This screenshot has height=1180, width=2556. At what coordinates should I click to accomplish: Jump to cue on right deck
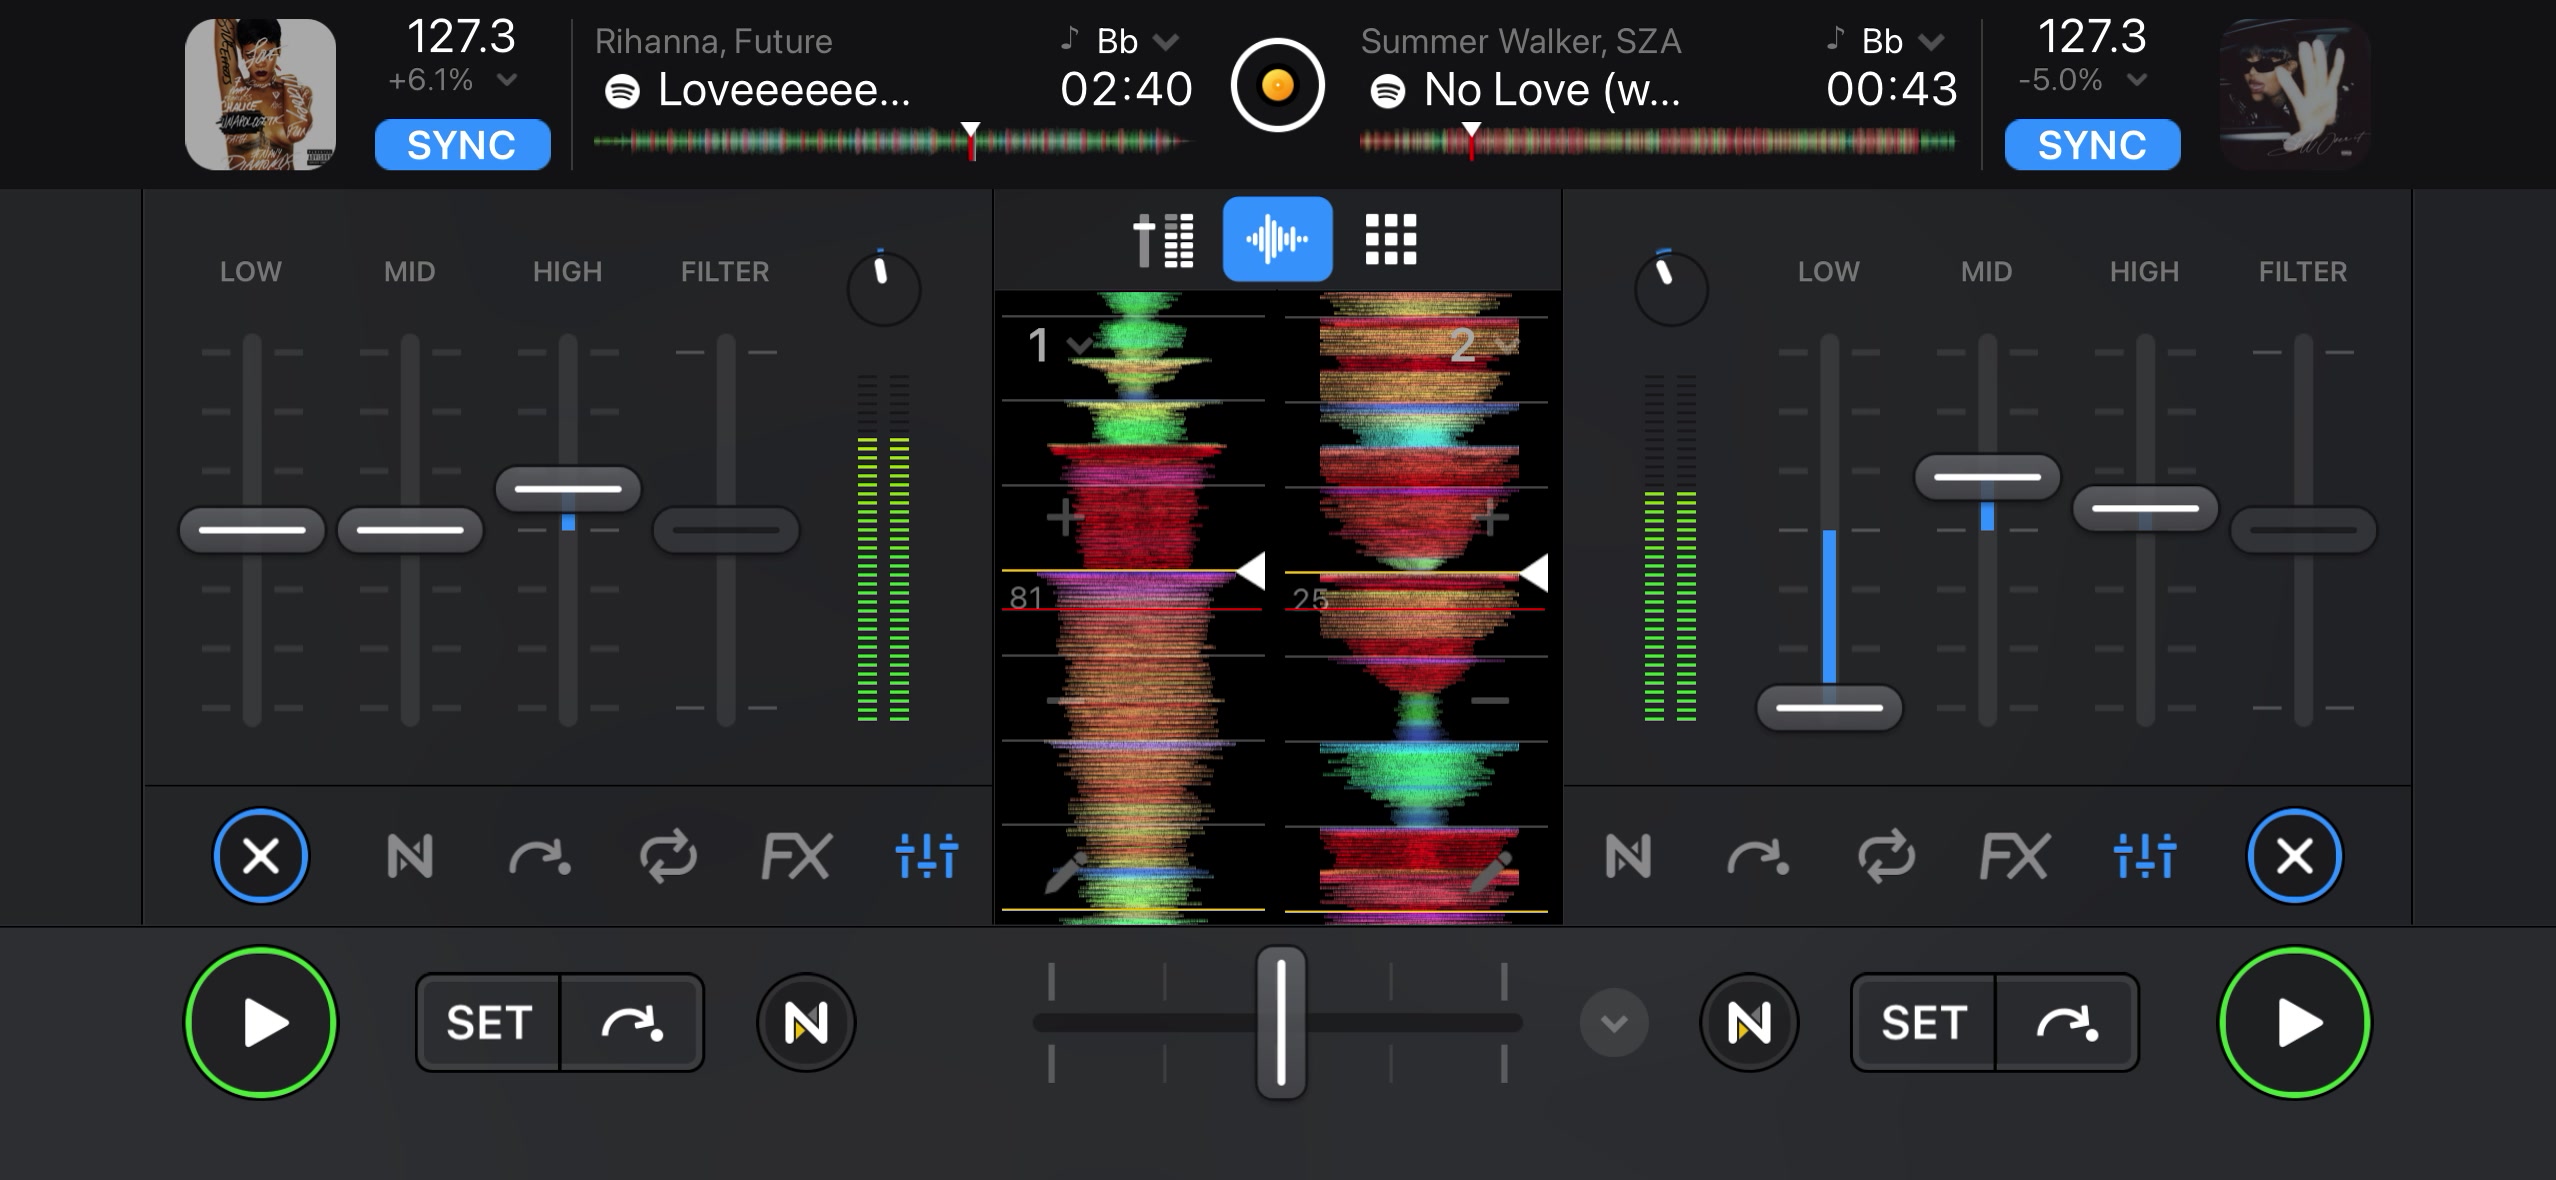2067,1023
